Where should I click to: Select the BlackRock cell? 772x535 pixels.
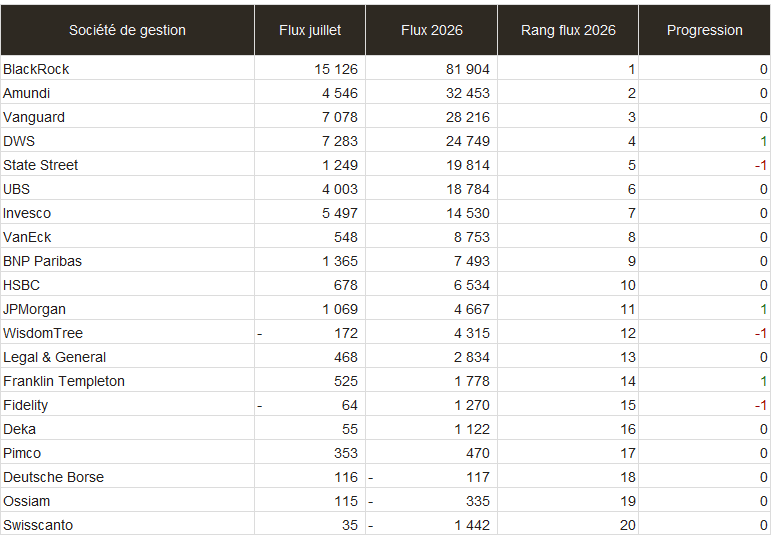[128, 69]
